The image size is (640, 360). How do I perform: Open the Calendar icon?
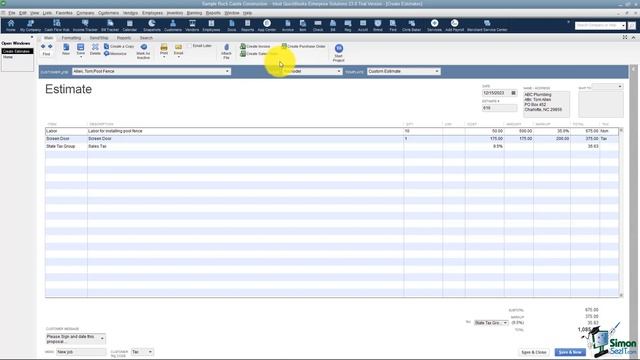[129, 25]
